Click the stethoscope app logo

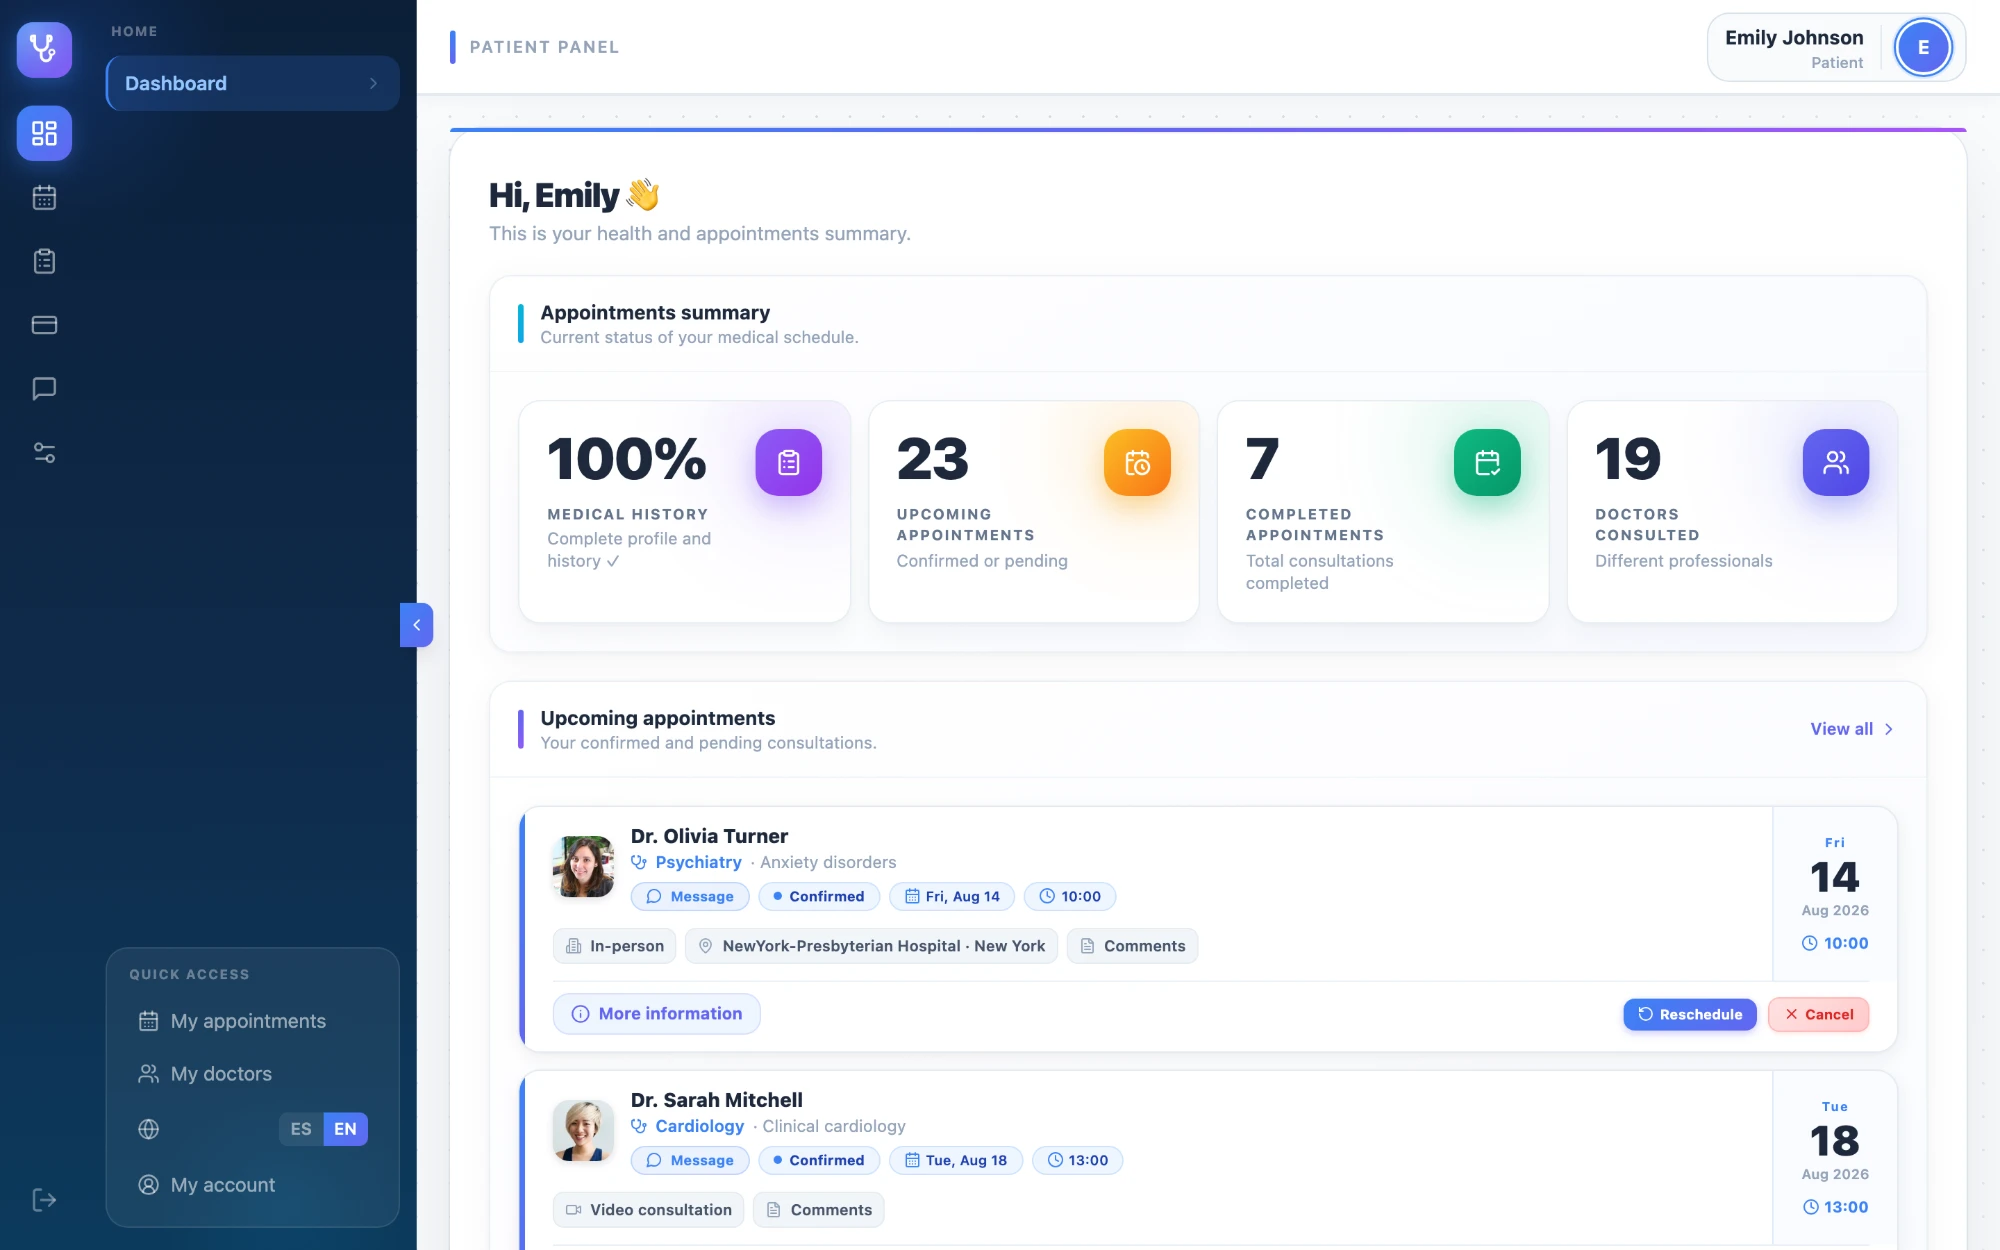click(44, 49)
